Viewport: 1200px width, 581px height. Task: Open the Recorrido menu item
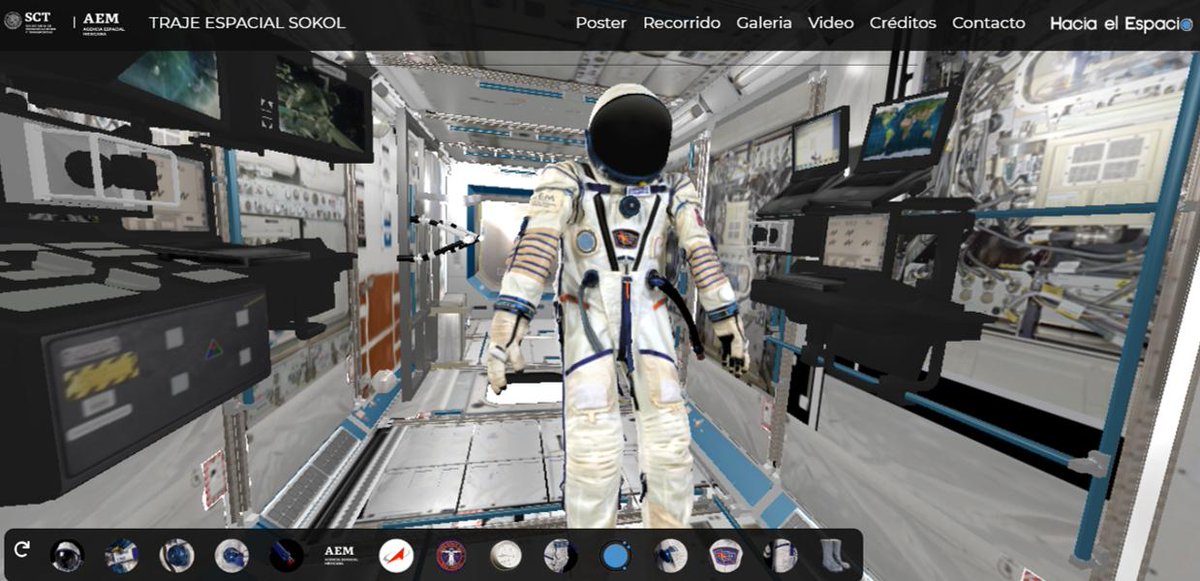[681, 23]
